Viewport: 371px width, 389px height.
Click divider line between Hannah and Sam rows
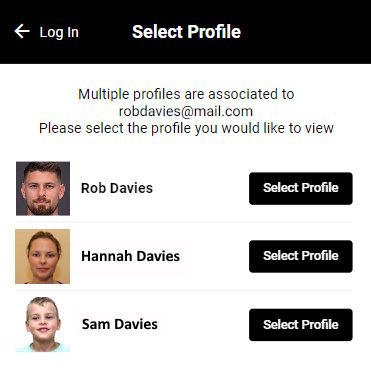click(184, 290)
